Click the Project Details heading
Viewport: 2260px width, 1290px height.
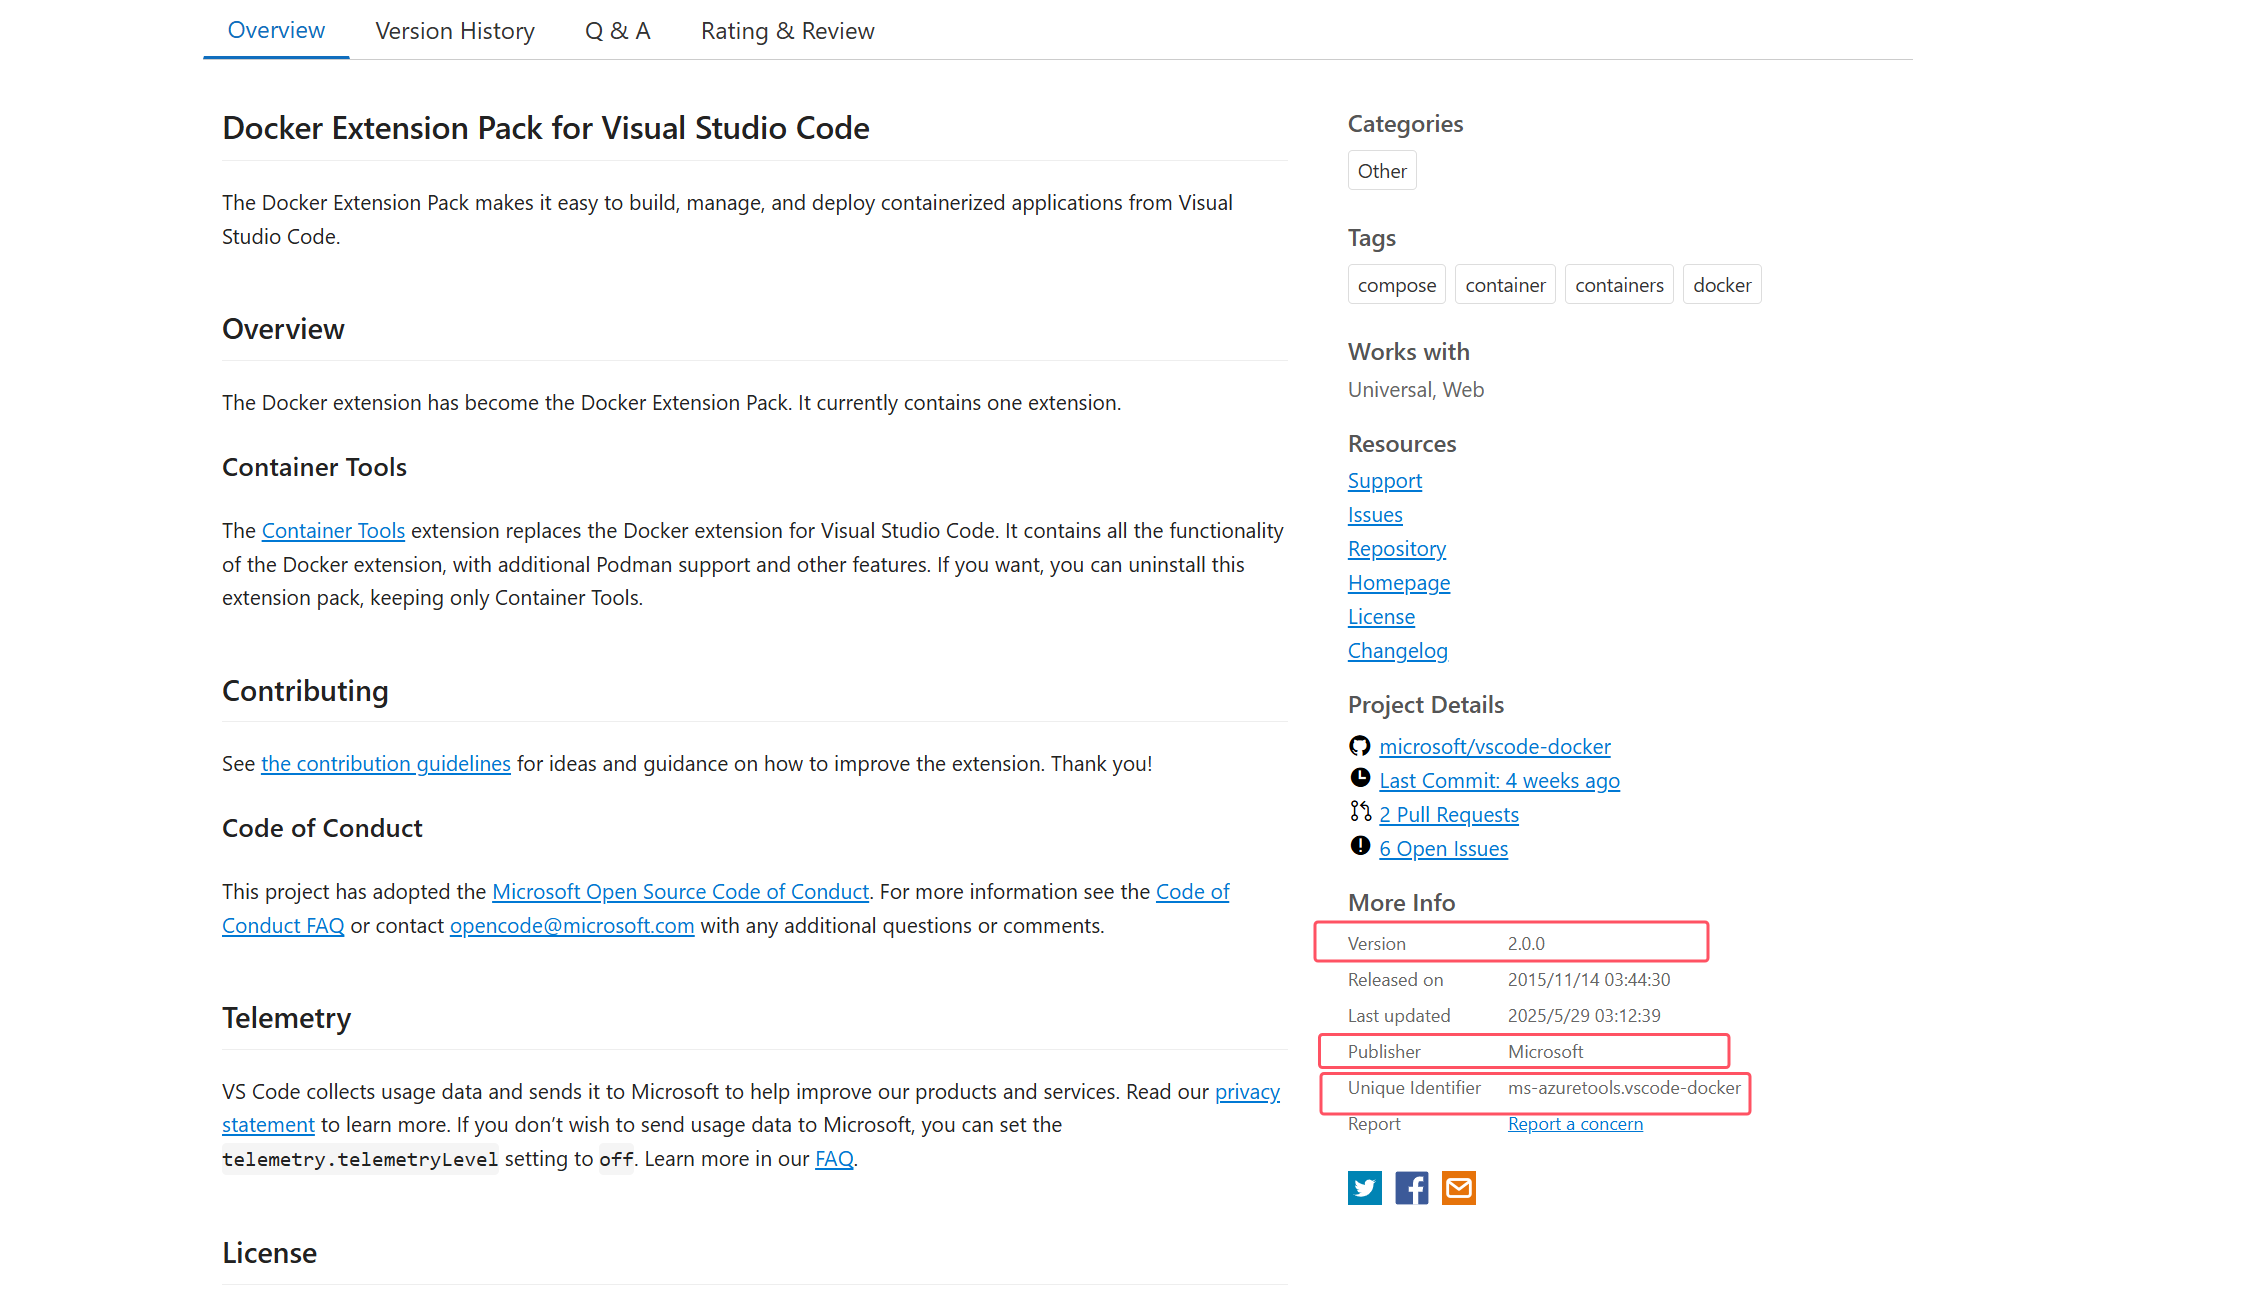click(x=1426, y=705)
